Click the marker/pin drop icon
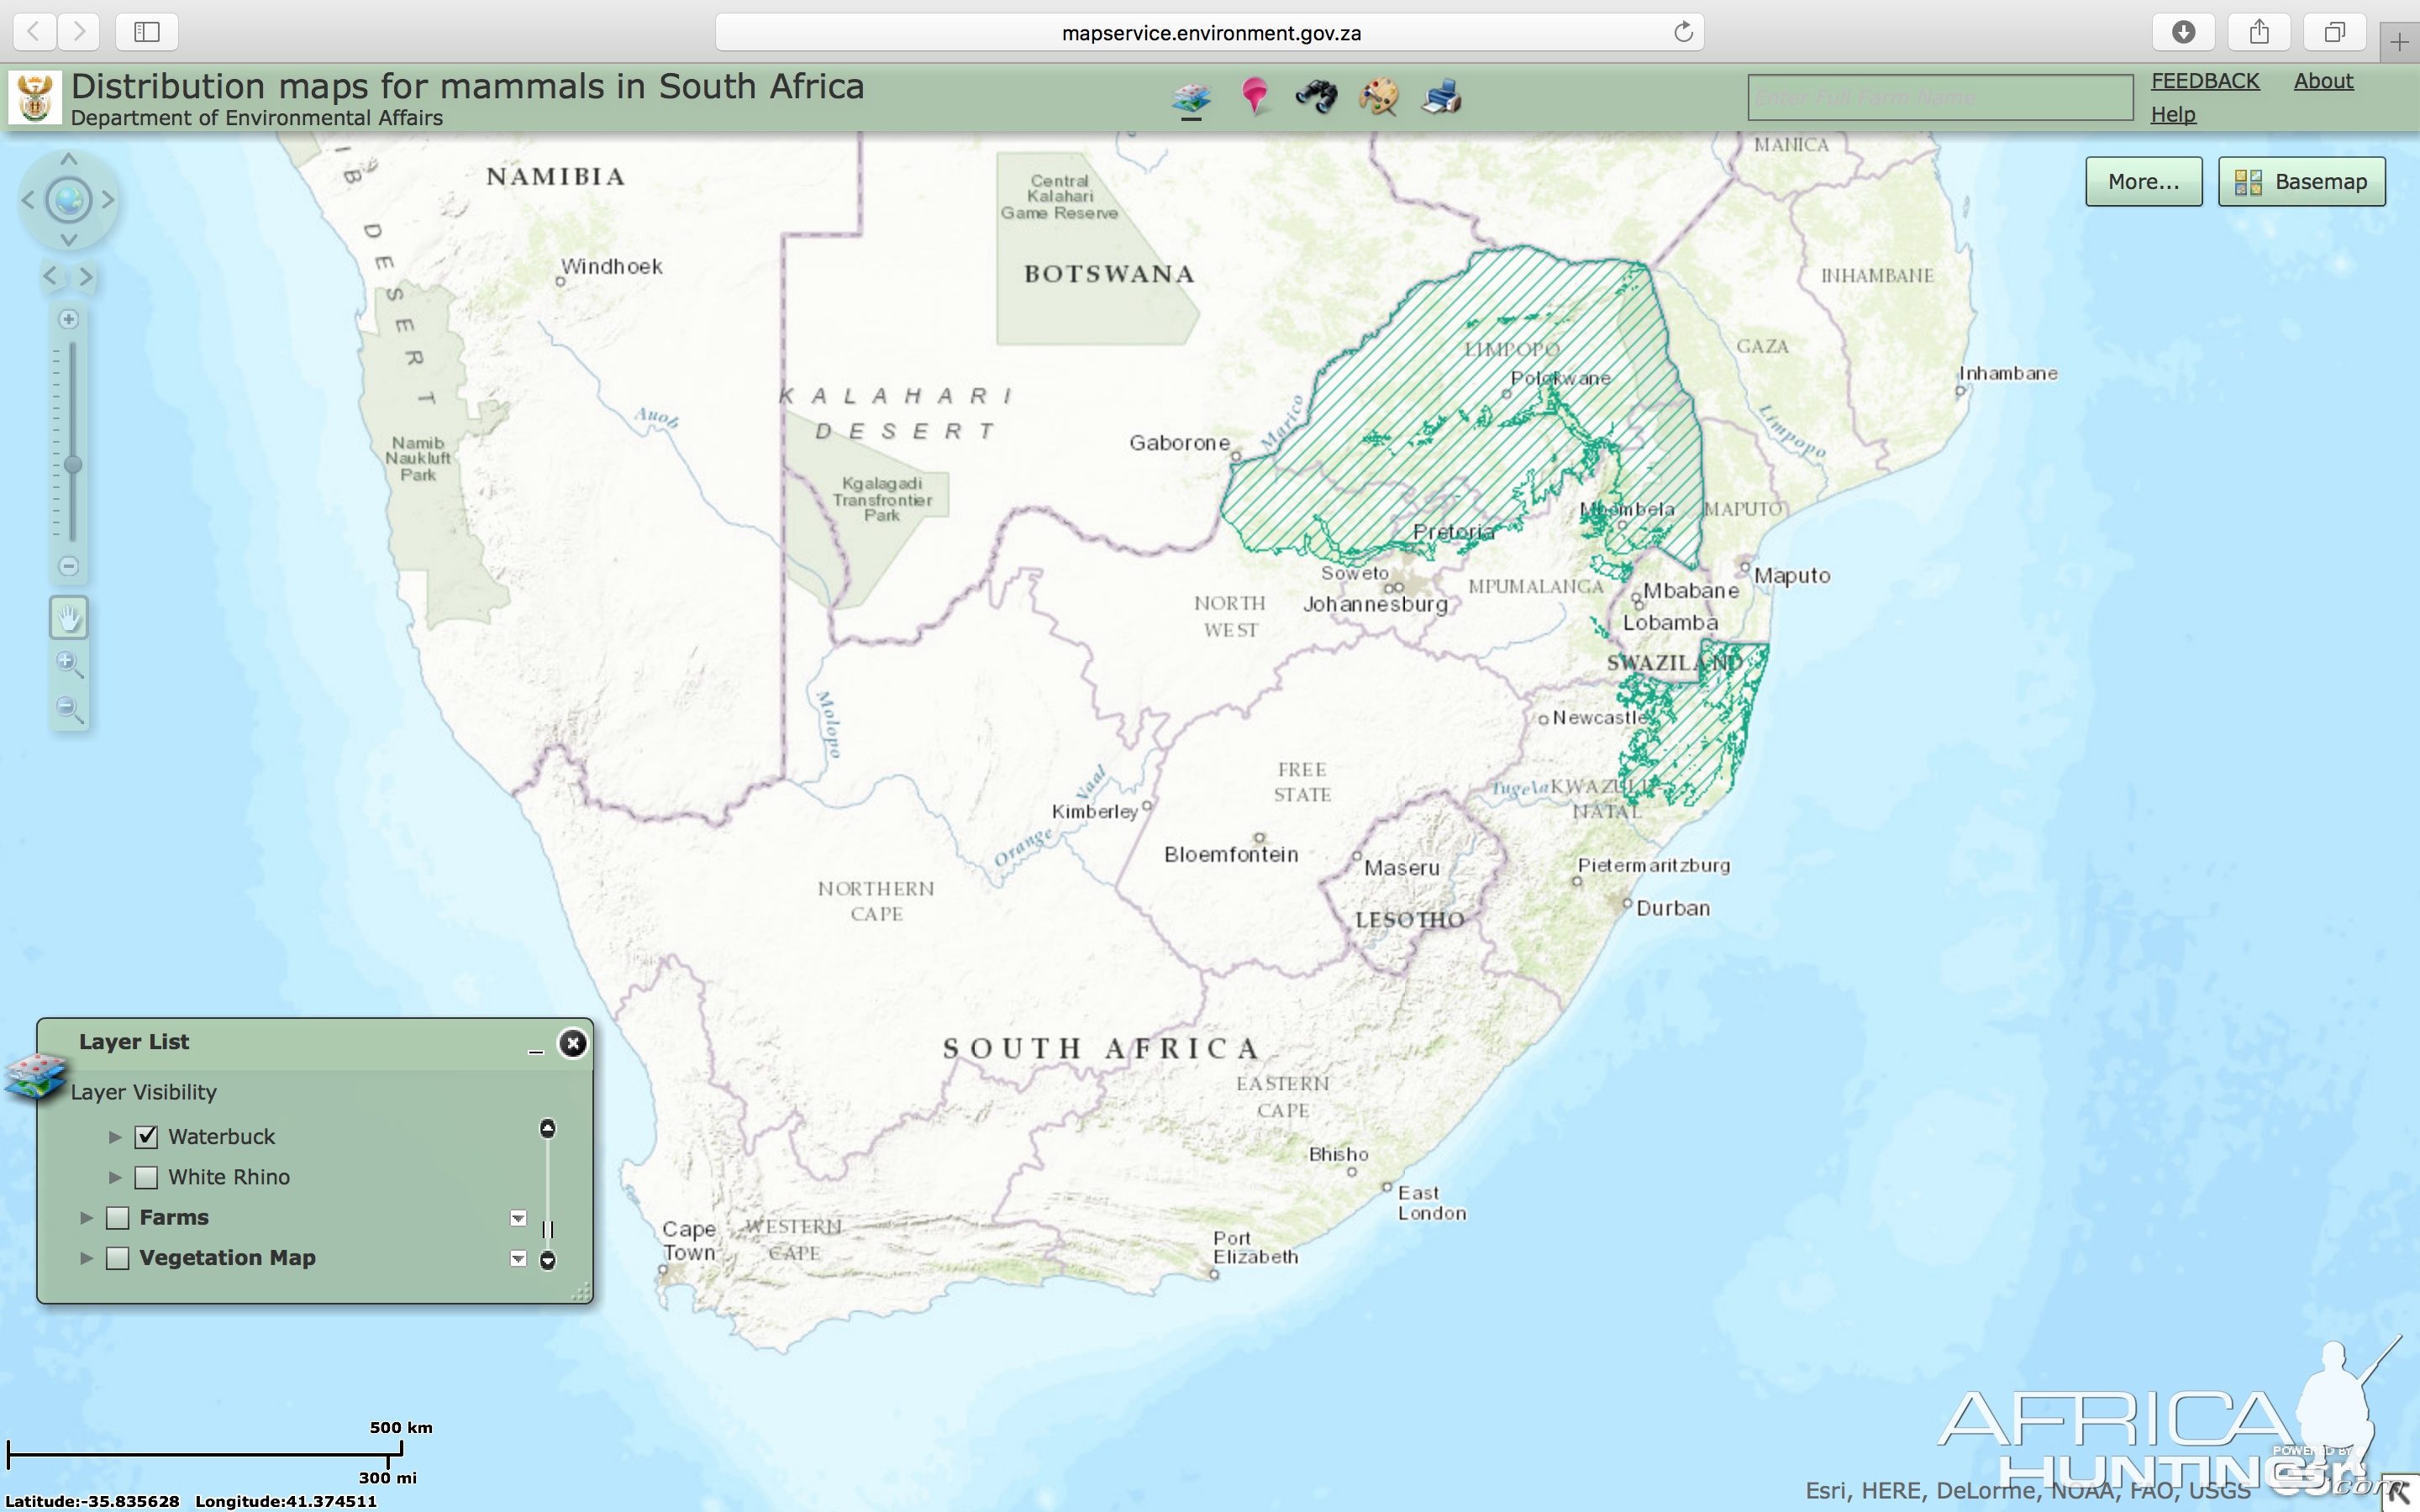 click(1255, 96)
